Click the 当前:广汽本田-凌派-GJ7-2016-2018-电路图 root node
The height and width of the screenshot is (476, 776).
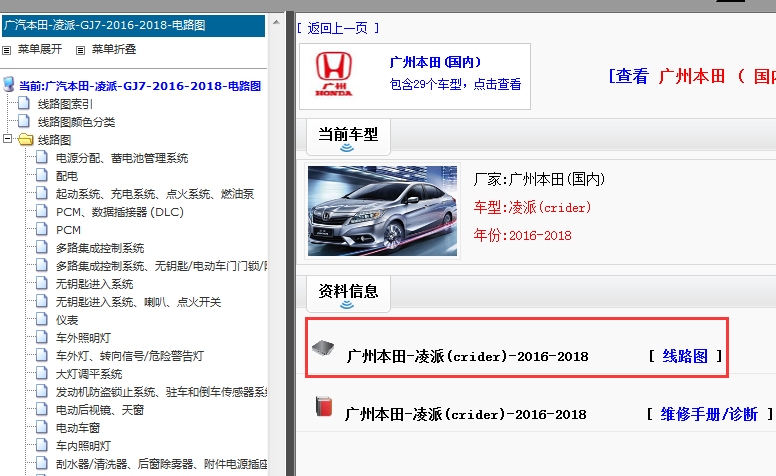pos(140,86)
